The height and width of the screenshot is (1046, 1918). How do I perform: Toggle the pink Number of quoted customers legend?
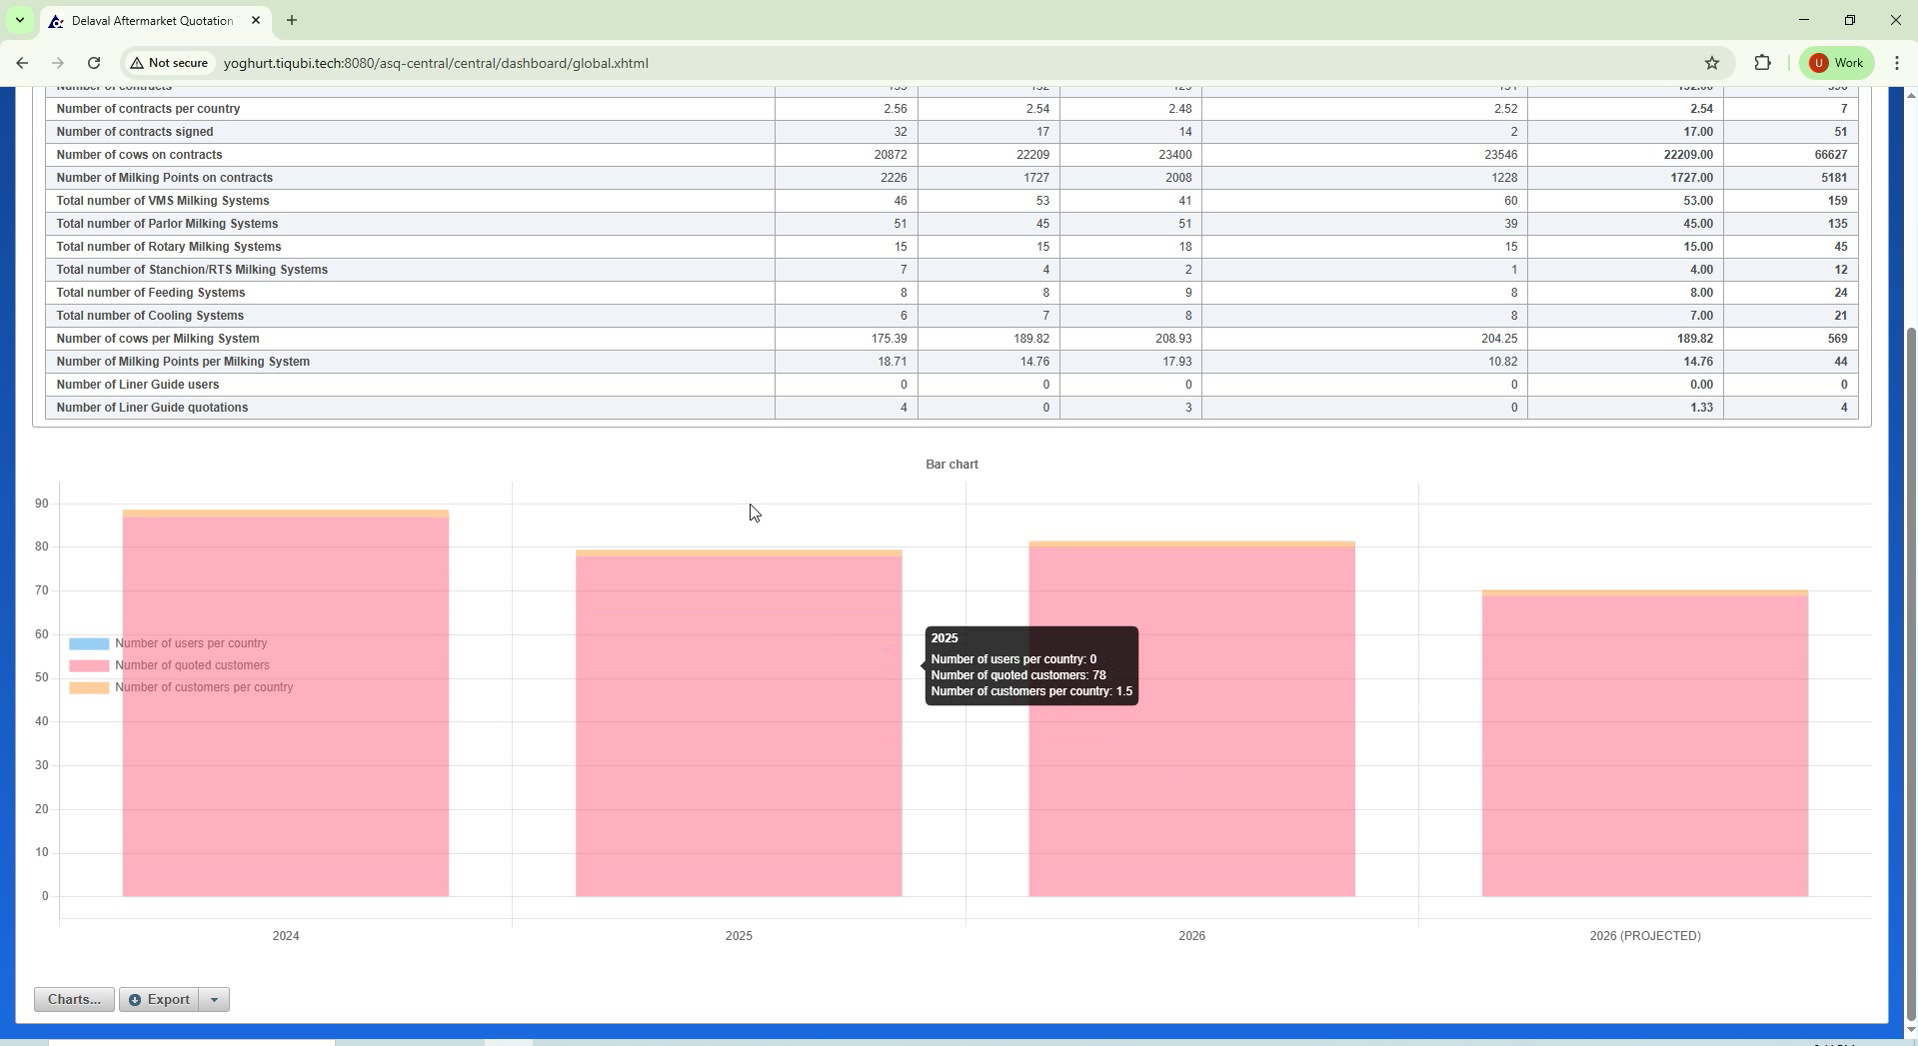(169, 666)
